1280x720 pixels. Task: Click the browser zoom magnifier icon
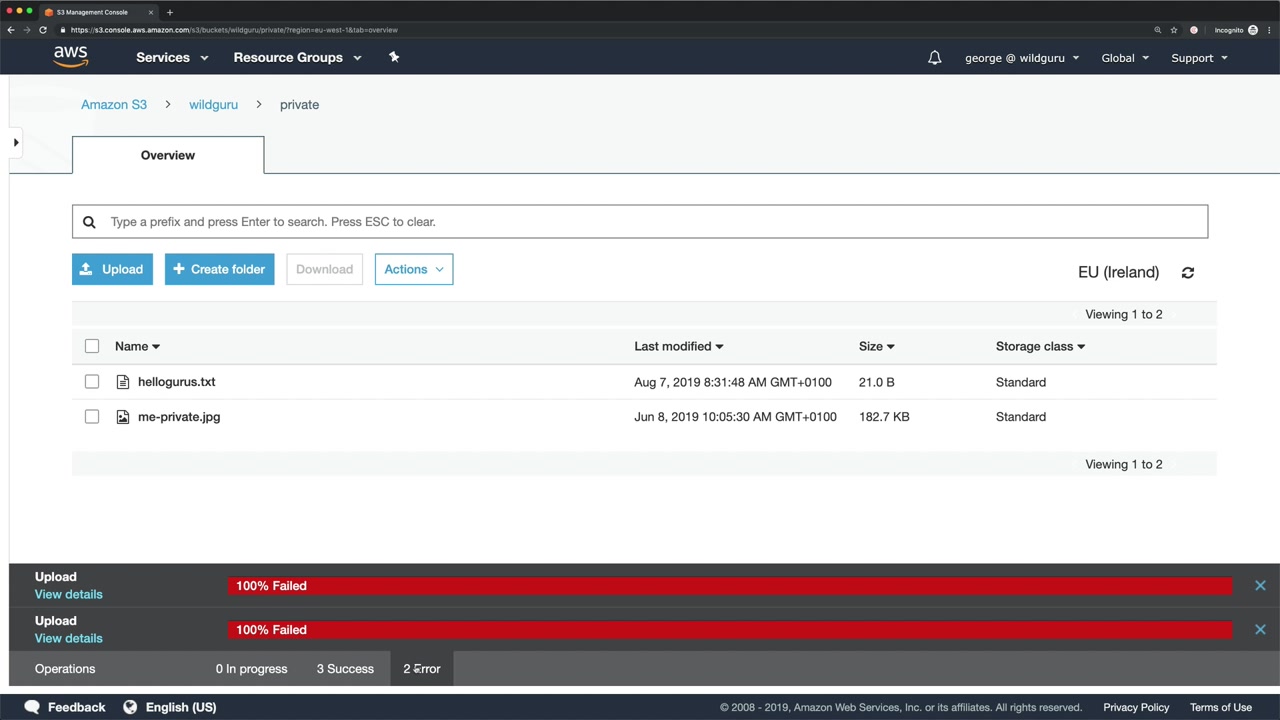1158,30
